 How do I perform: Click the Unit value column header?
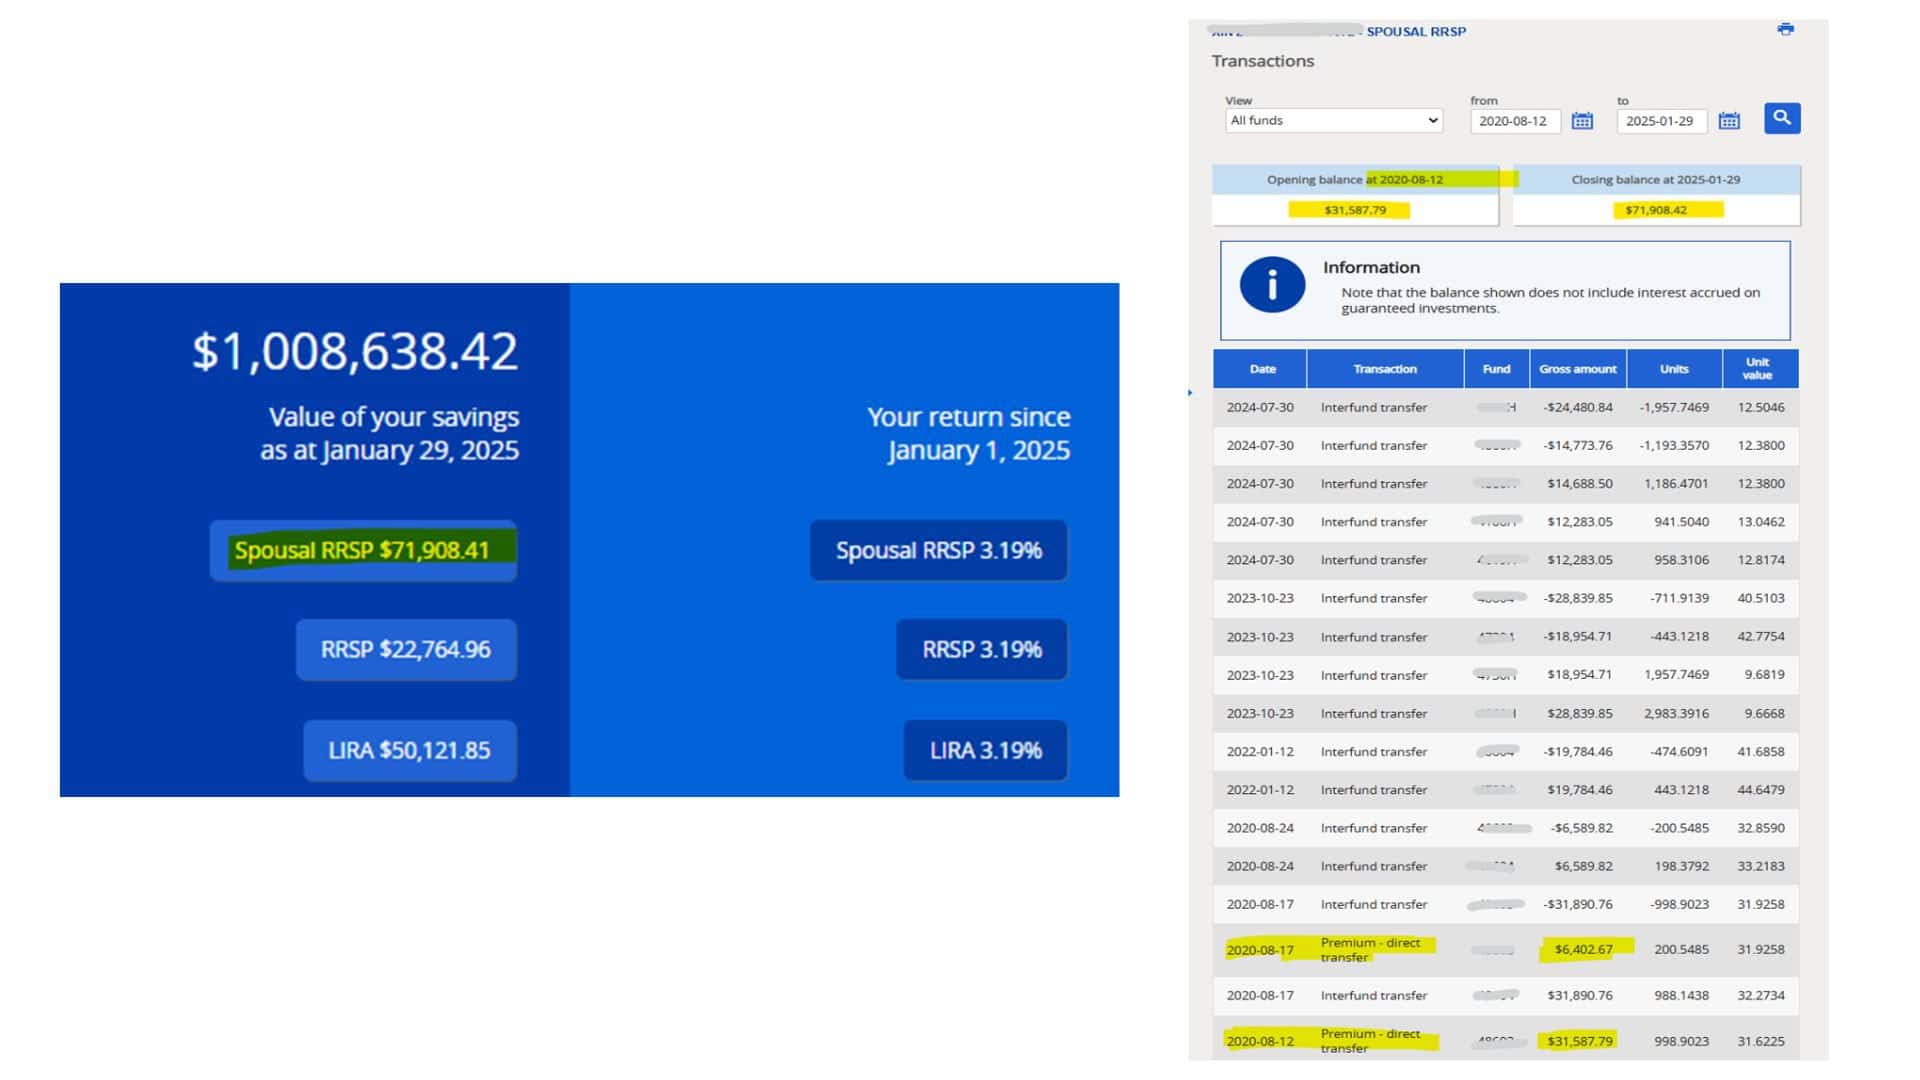click(x=1757, y=369)
